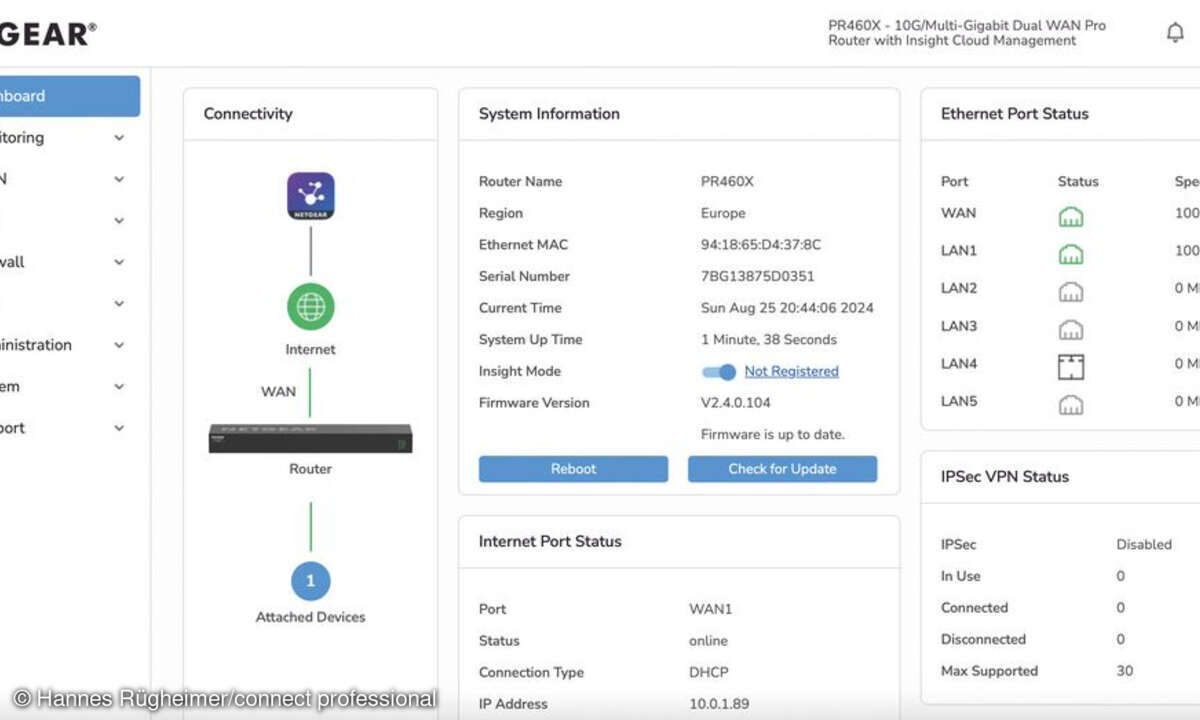
Task: Click the Netgear logo
Action: 46,34
